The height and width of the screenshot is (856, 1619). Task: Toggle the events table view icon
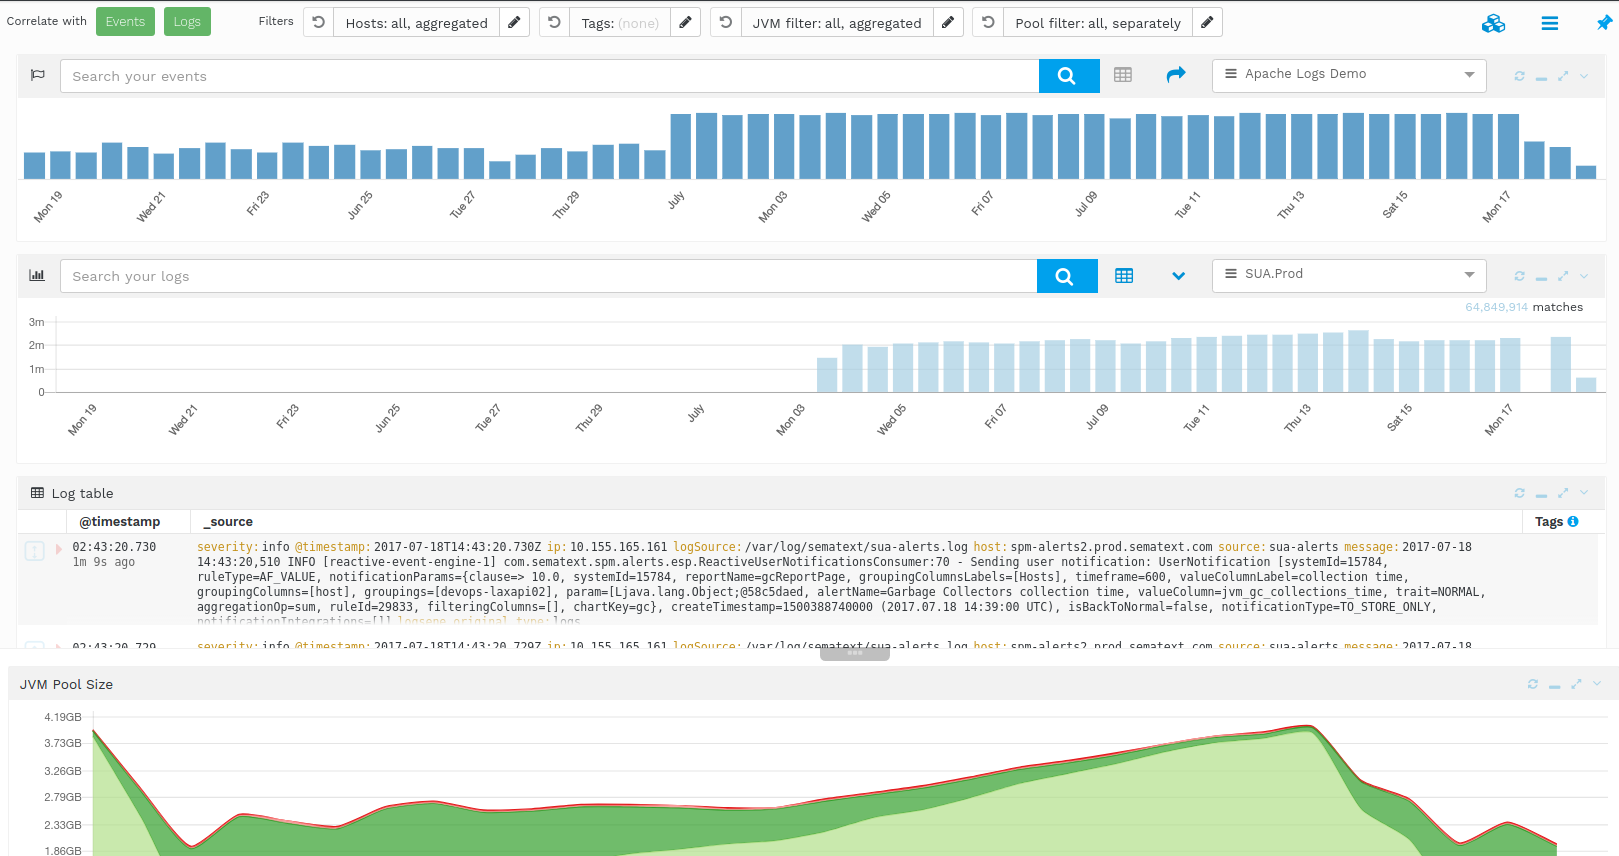(1123, 75)
